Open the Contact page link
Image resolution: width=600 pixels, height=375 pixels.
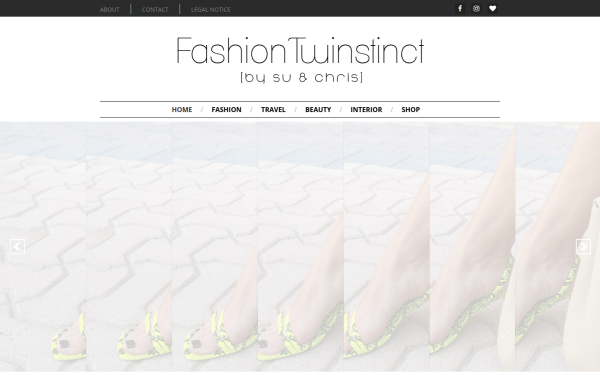(x=155, y=10)
